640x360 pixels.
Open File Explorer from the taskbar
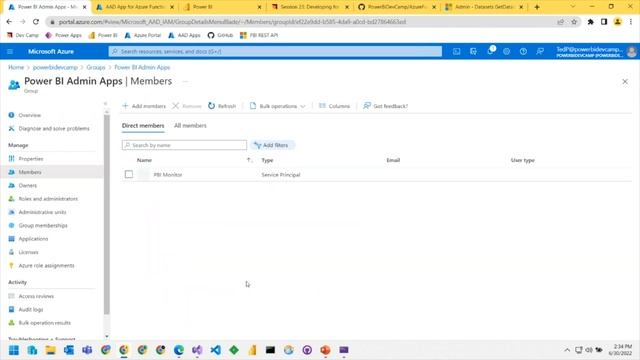coord(51,350)
